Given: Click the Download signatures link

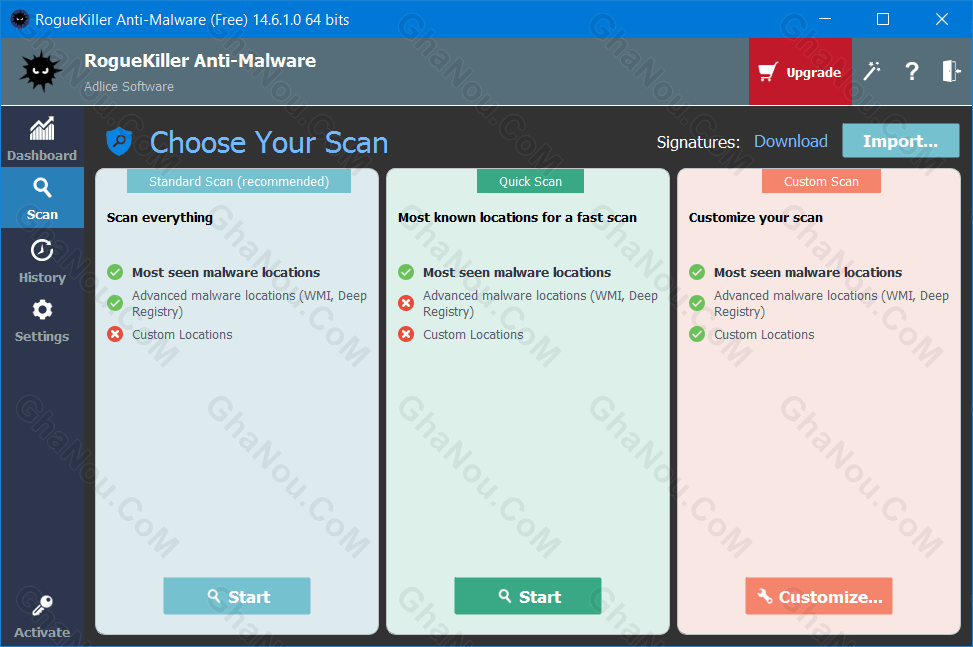Looking at the screenshot, I should pyautogui.click(x=791, y=141).
